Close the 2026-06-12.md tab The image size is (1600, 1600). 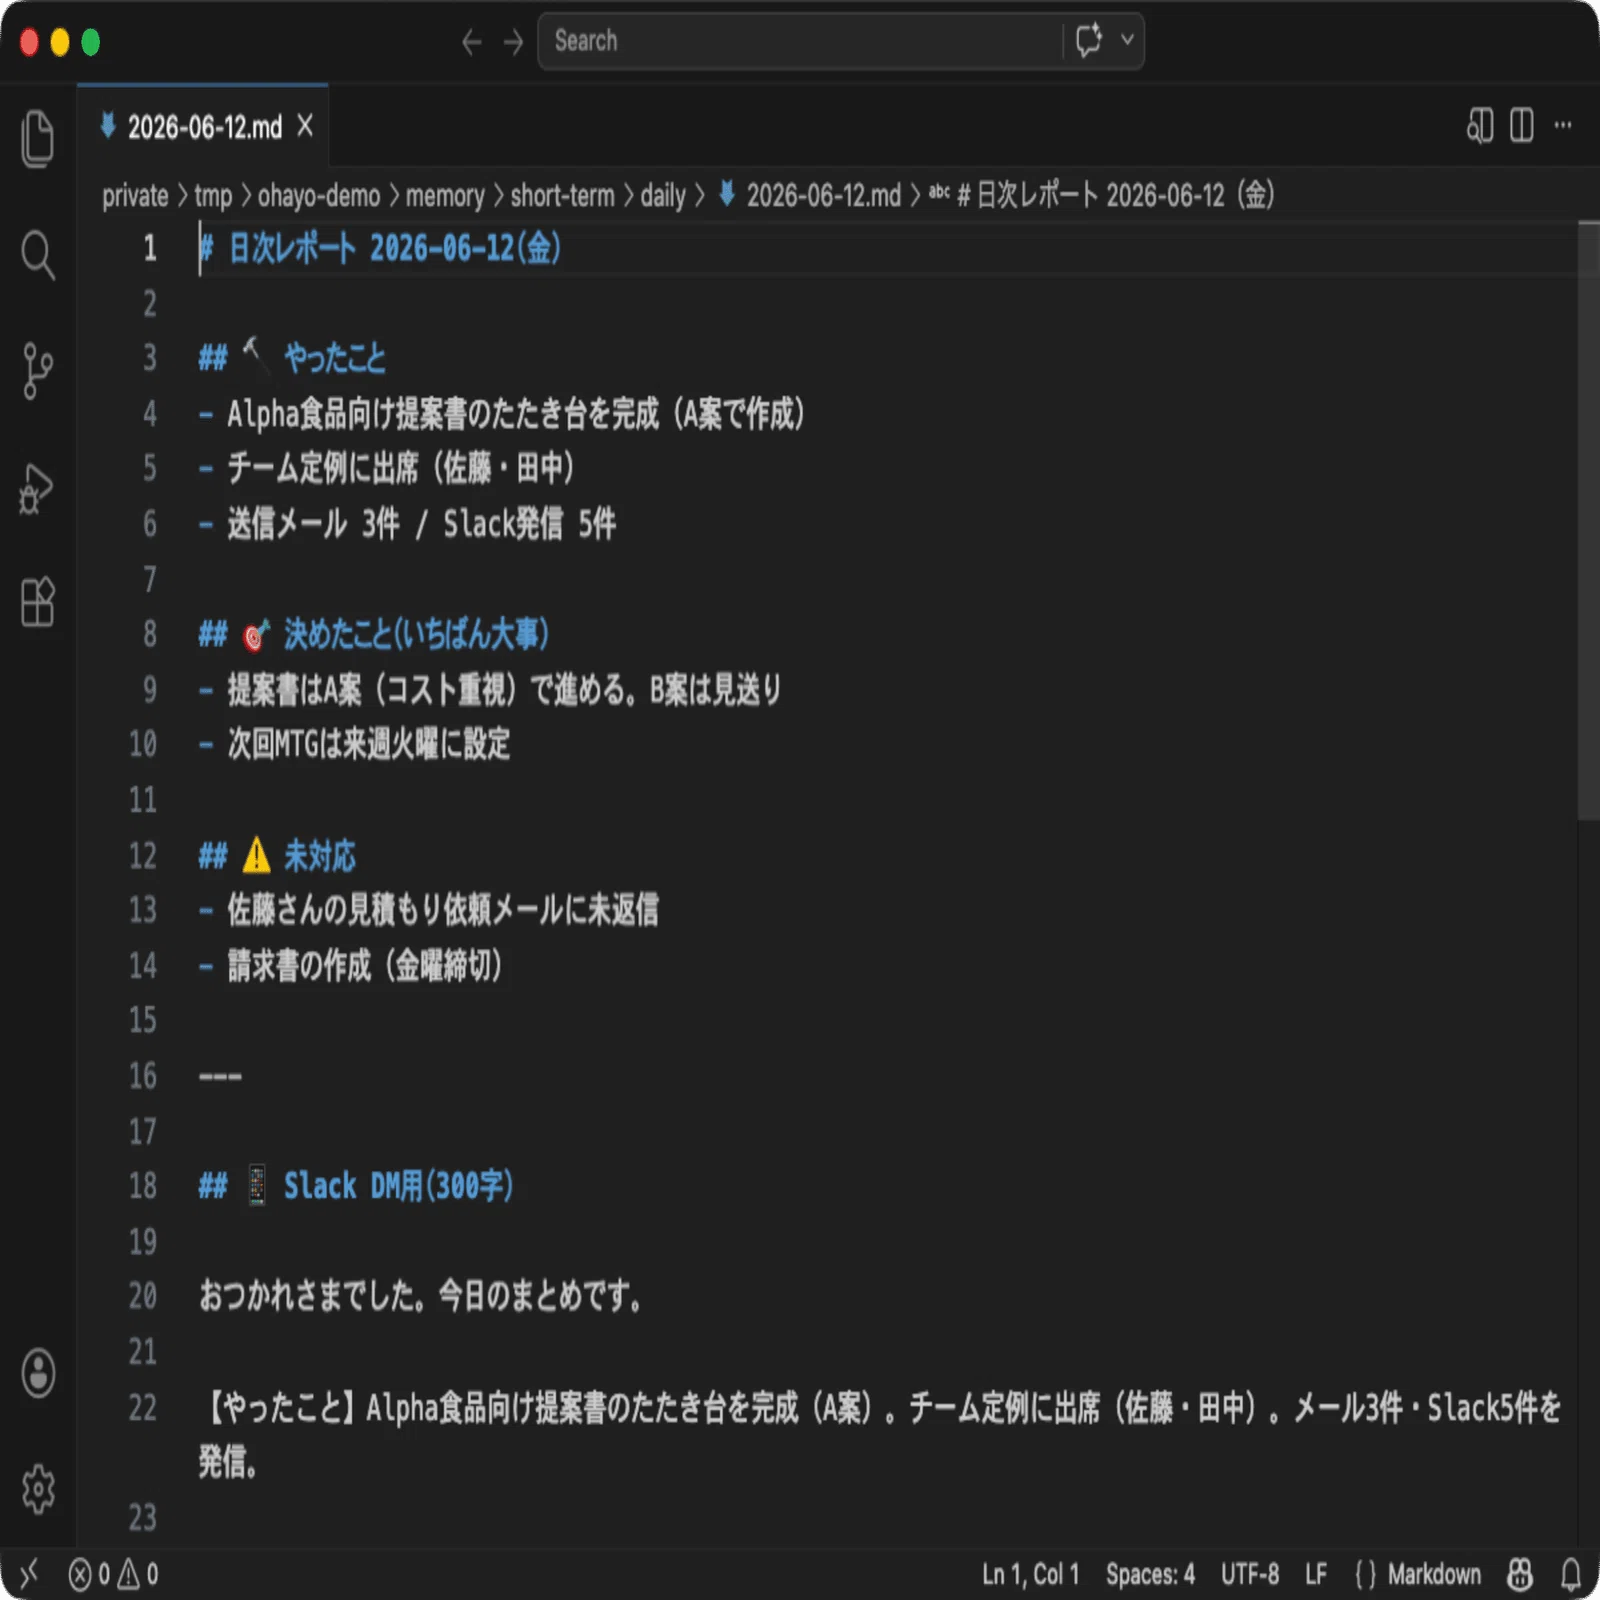(305, 126)
